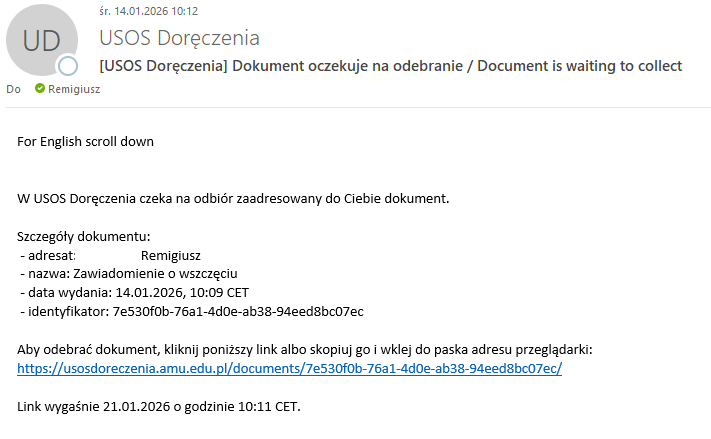Screen dimensions: 711x439
Task: Click the sender name USOS Doręczenia
Action: (x=179, y=38)
